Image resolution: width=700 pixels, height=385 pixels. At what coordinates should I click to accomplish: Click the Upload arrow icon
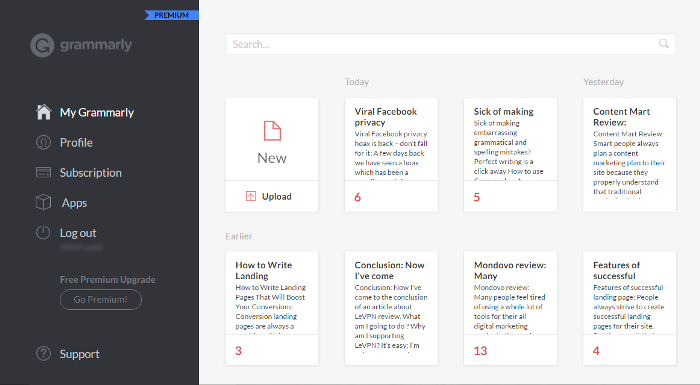251,196
